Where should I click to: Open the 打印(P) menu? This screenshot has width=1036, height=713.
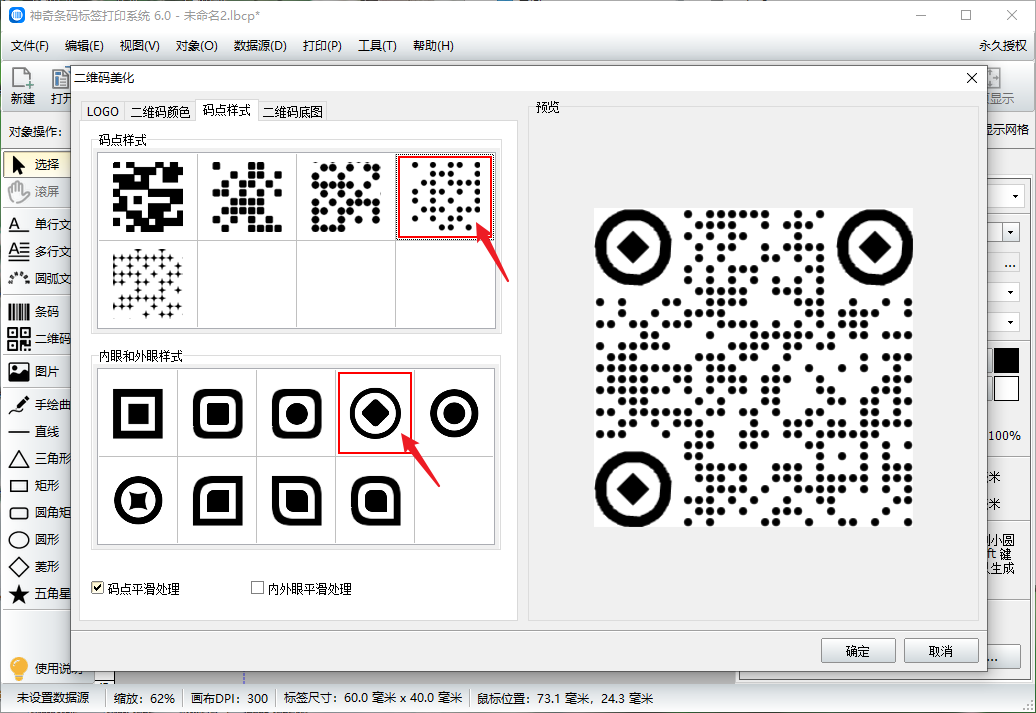(322, 46)
